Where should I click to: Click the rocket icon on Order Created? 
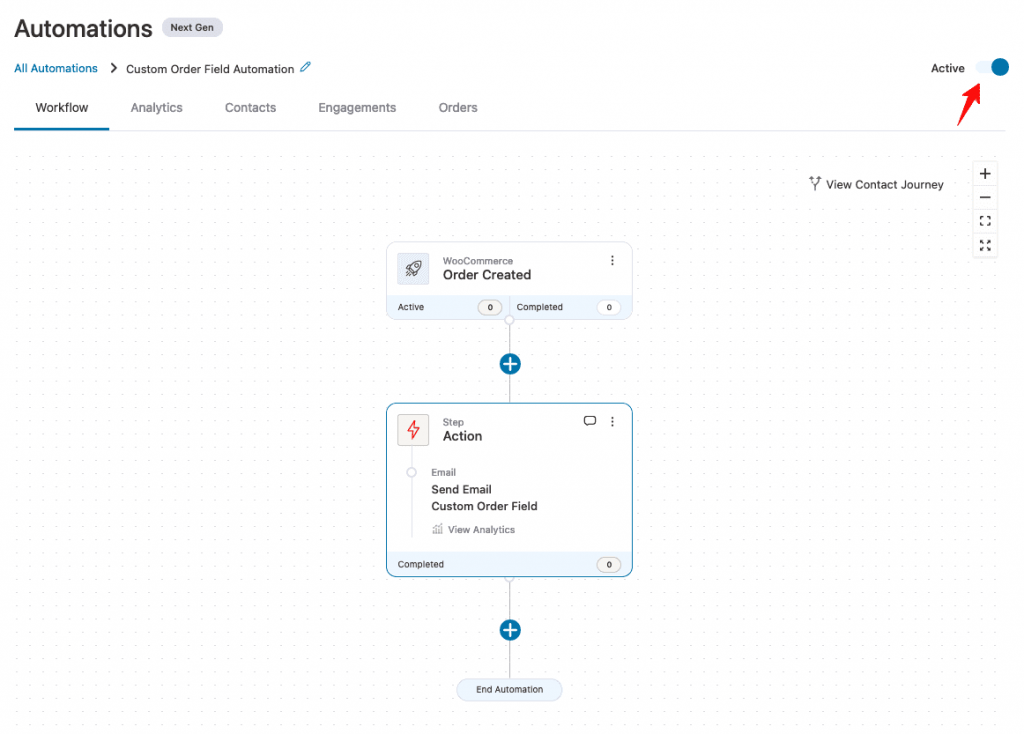[413, 269]
